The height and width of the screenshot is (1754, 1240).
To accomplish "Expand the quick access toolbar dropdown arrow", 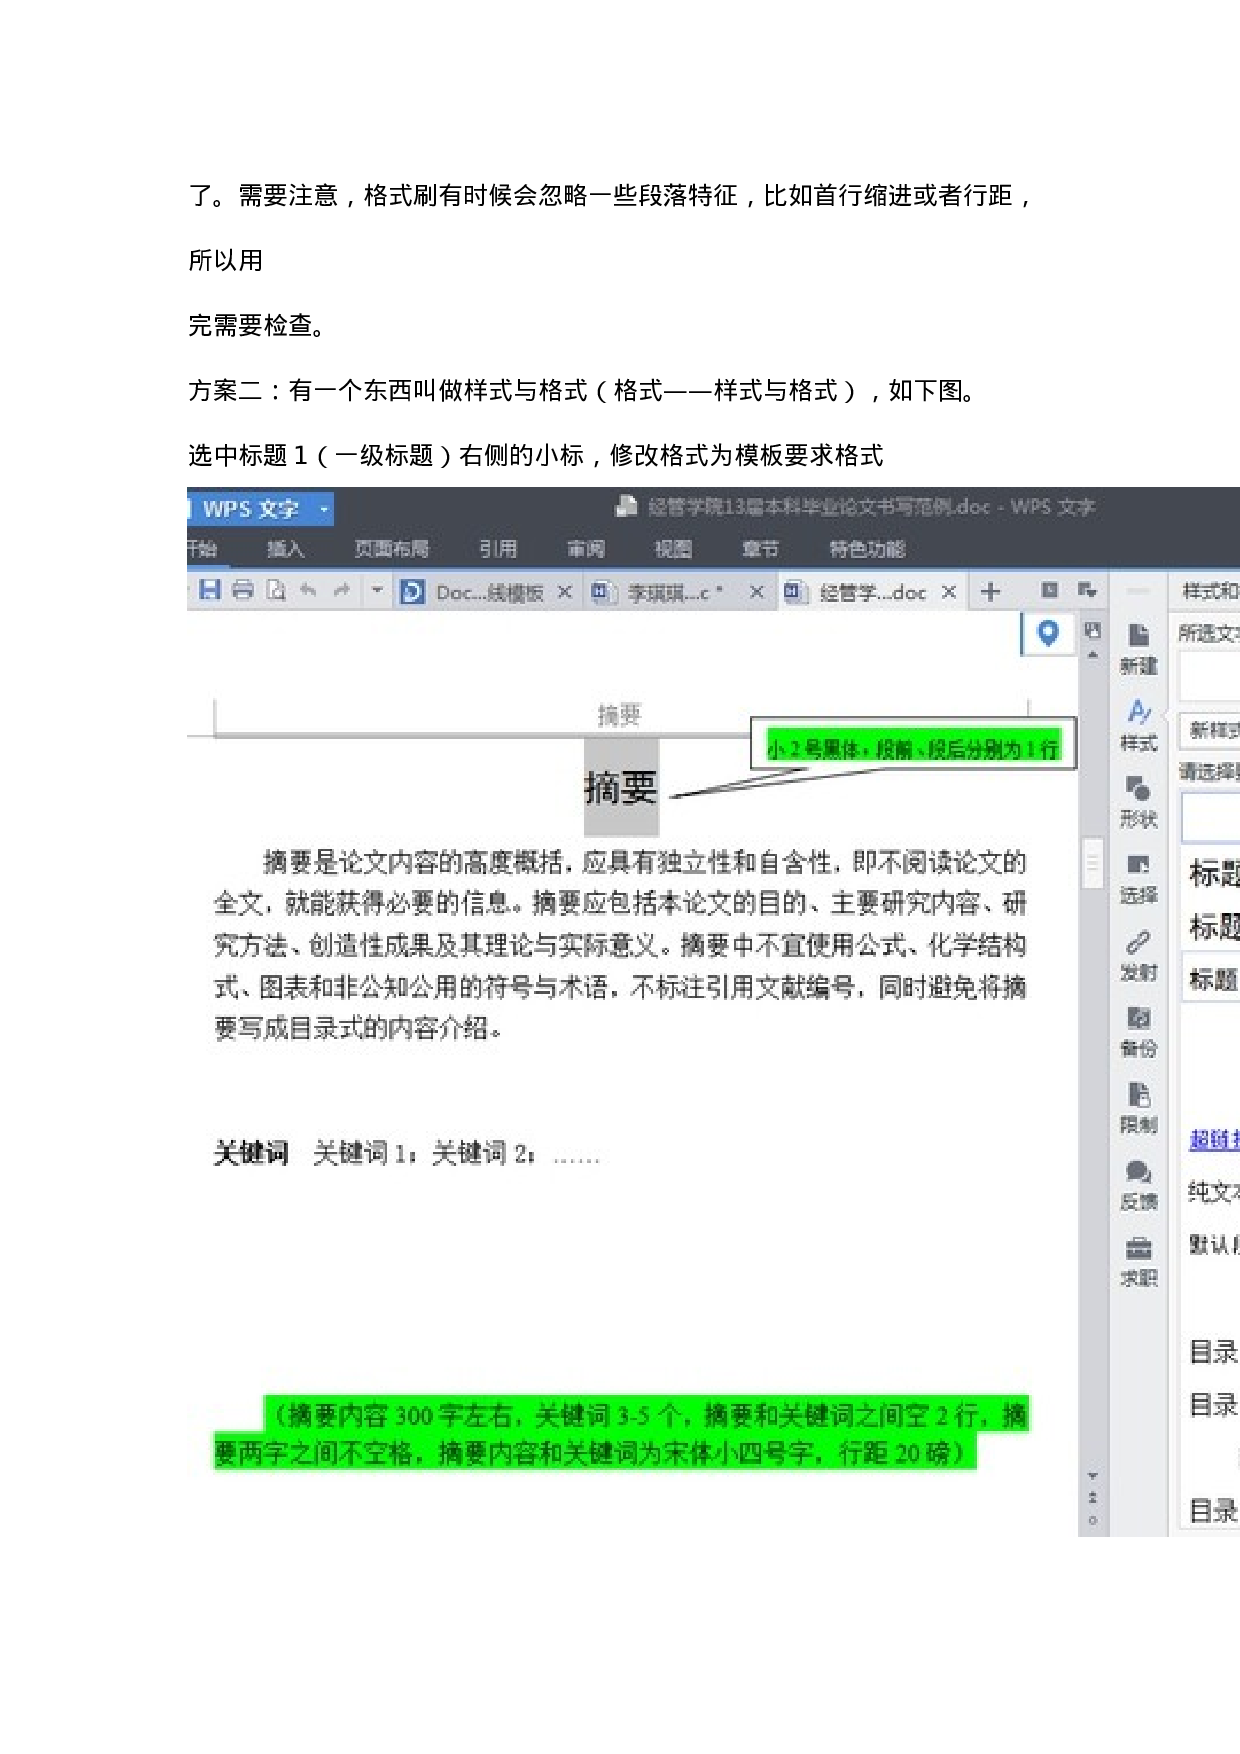I will (377, 590).
